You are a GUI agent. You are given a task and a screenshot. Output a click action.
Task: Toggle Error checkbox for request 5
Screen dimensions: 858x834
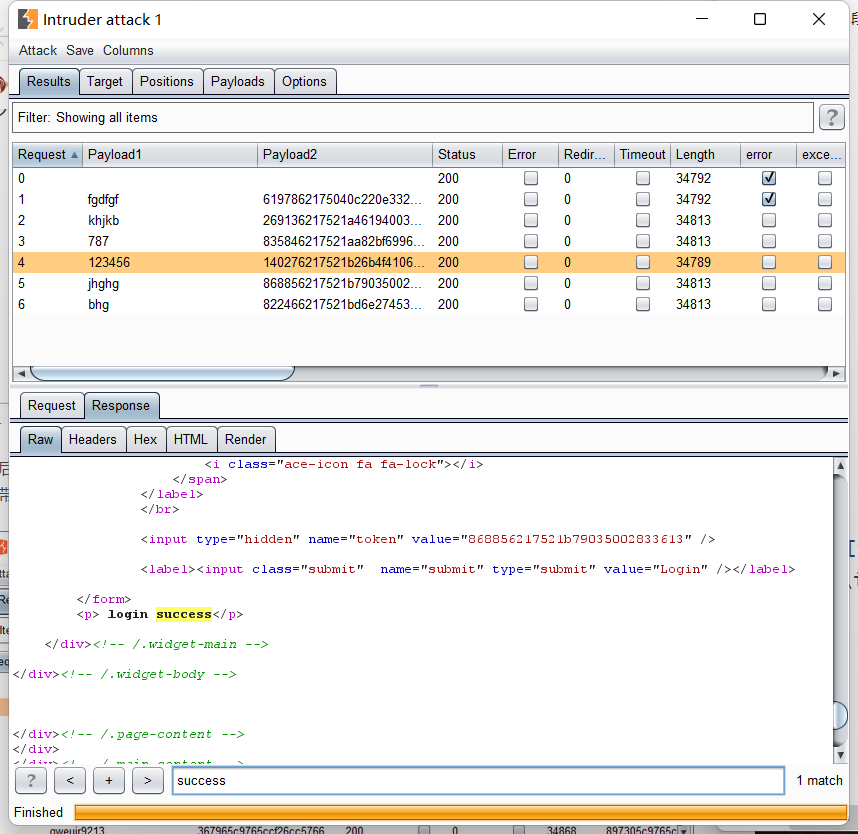pyautogui.click(x=530, y=283)
